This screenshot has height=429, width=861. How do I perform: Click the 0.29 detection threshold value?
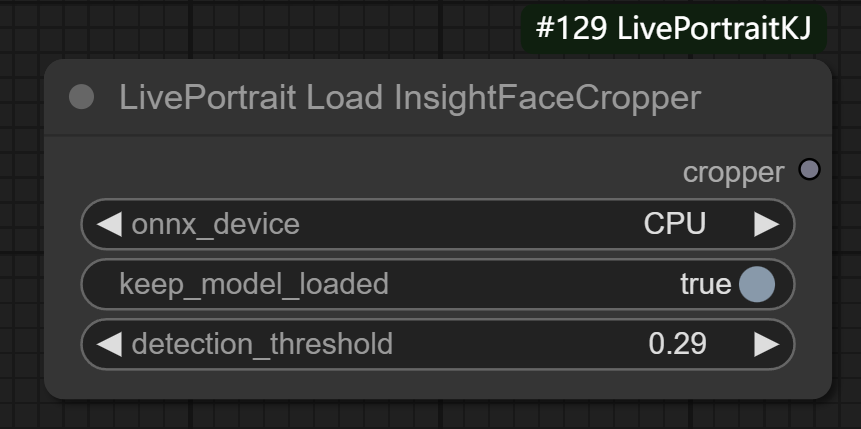click(677, 344)
